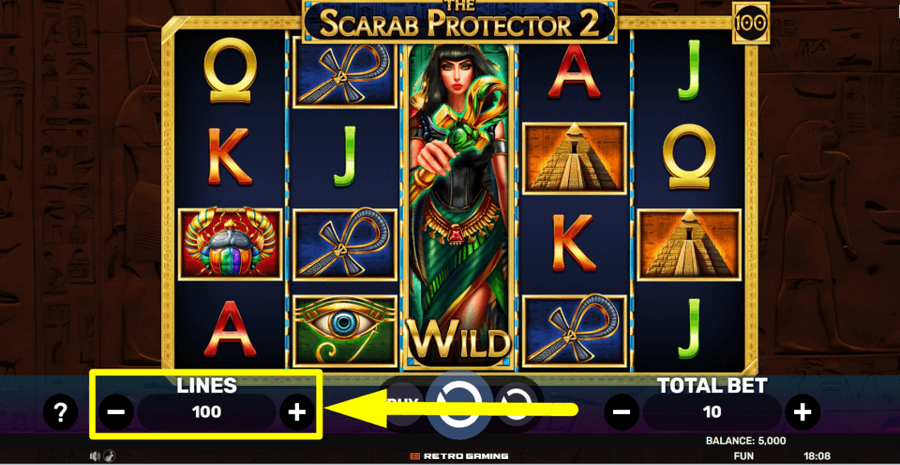Image resolution: width=900 pixels, height=465 pixels.
Task: Mute the game sound speaker icon
Action: pyautogui.click(x=95, y=456)
